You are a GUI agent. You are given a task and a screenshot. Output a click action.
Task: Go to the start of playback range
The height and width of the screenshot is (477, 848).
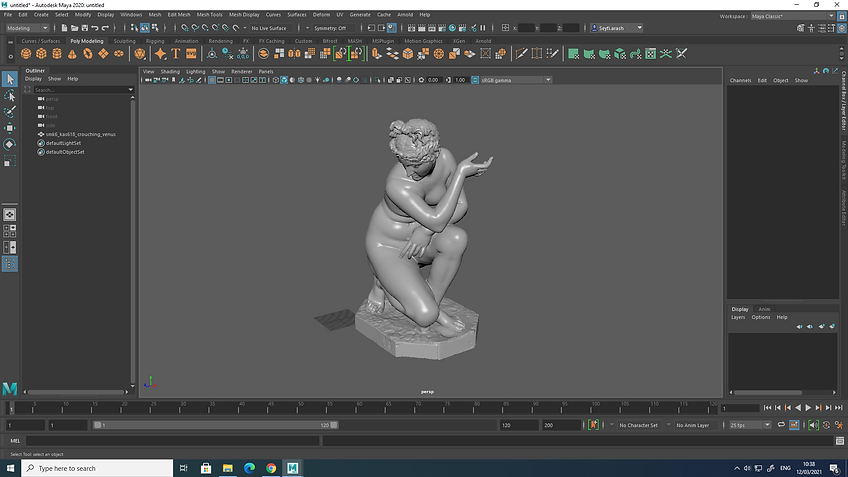[x=767, y=408]
